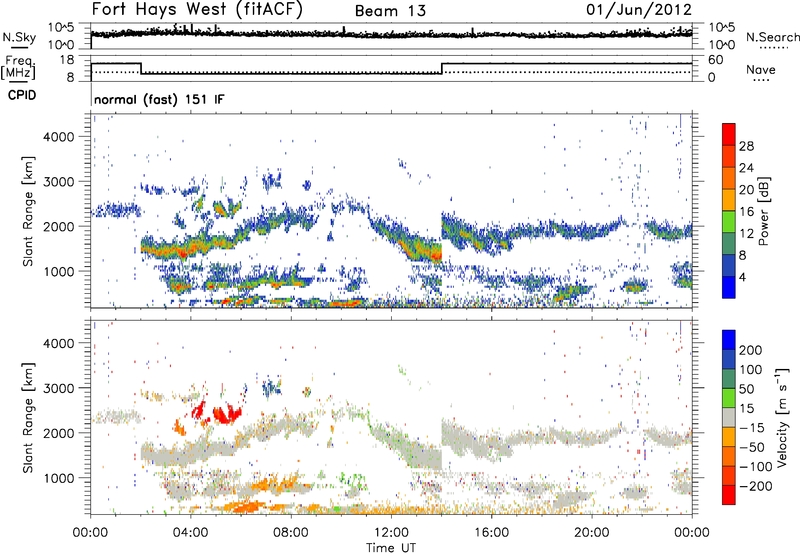This screenshot has height=554, width=800.
Task: Select the 60 tick on the Nave axis
Action: coord(716,60)
